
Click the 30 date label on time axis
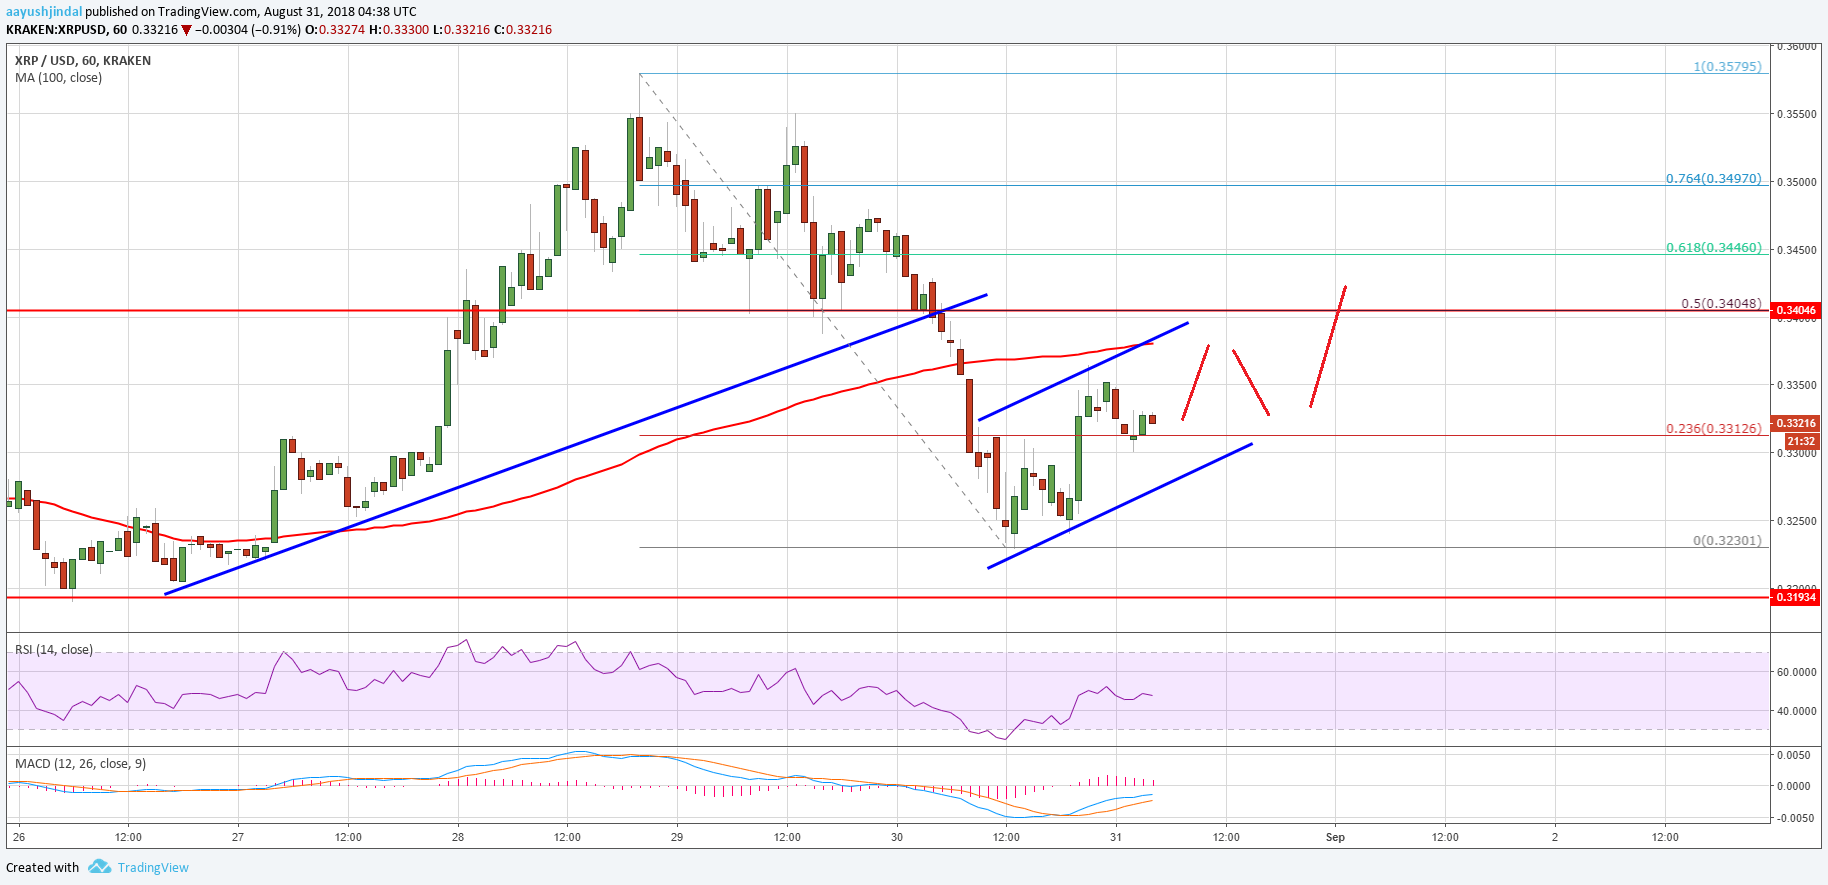[x=897, y=838]
